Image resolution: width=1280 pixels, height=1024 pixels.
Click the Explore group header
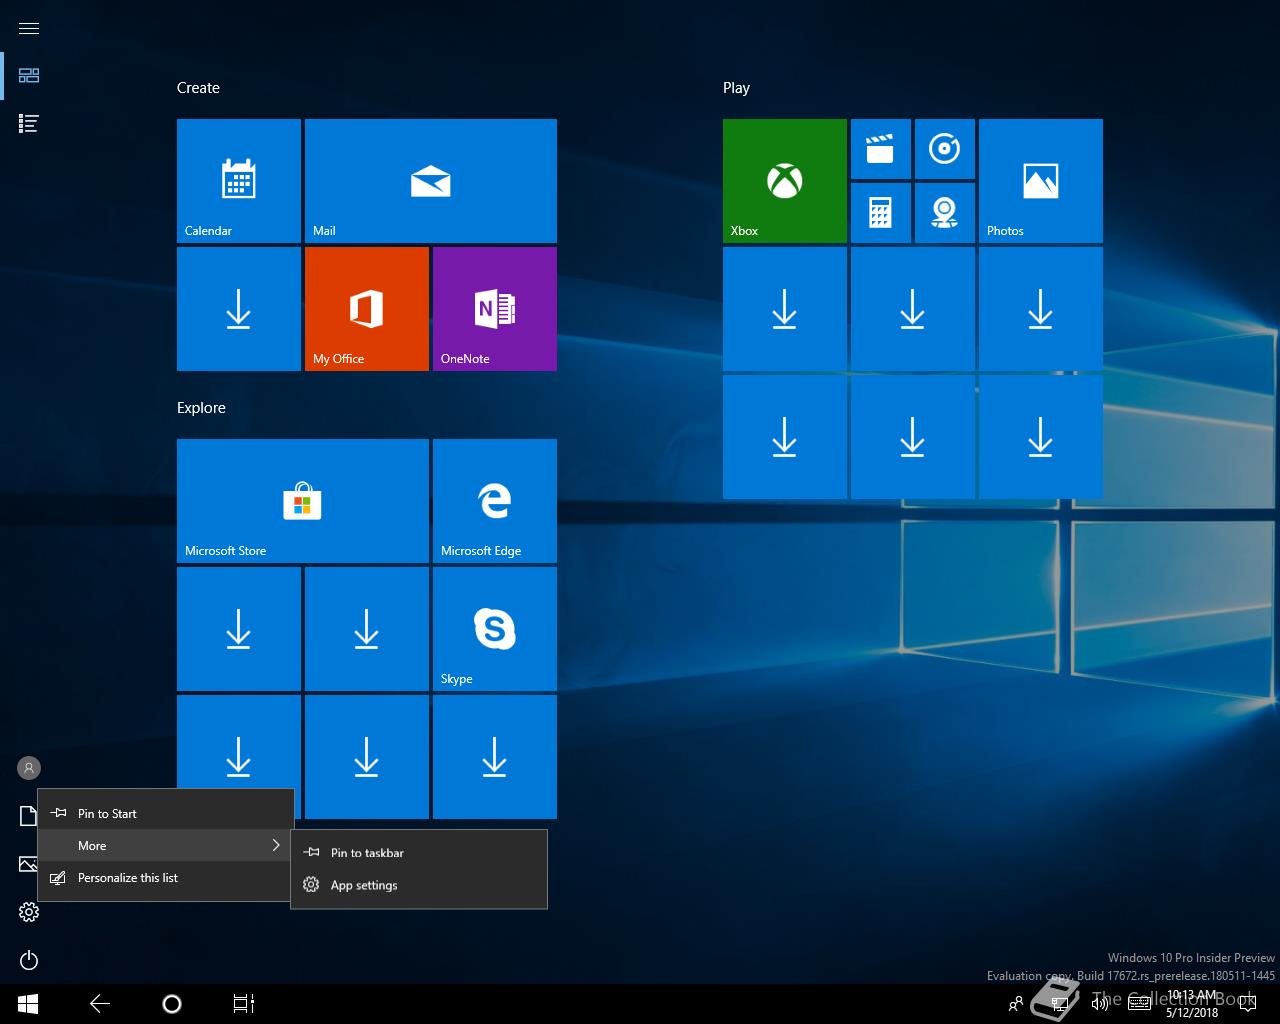click(x=201, y=408)
